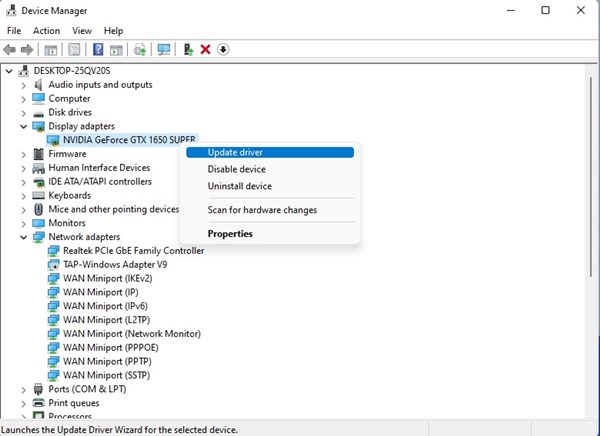Select WAN Miniport (L2TP)
This screenshot has height=436, width=600.
106,320
